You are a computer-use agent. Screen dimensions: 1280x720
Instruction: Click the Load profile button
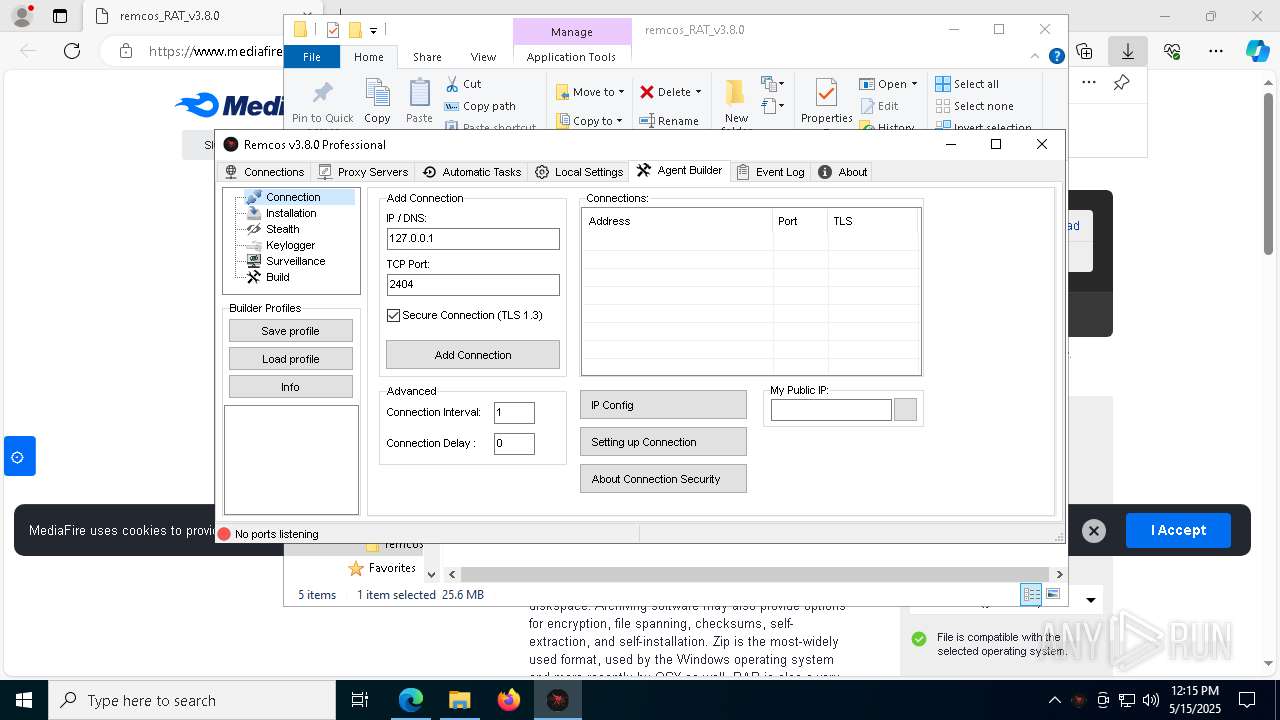point(290,359)
